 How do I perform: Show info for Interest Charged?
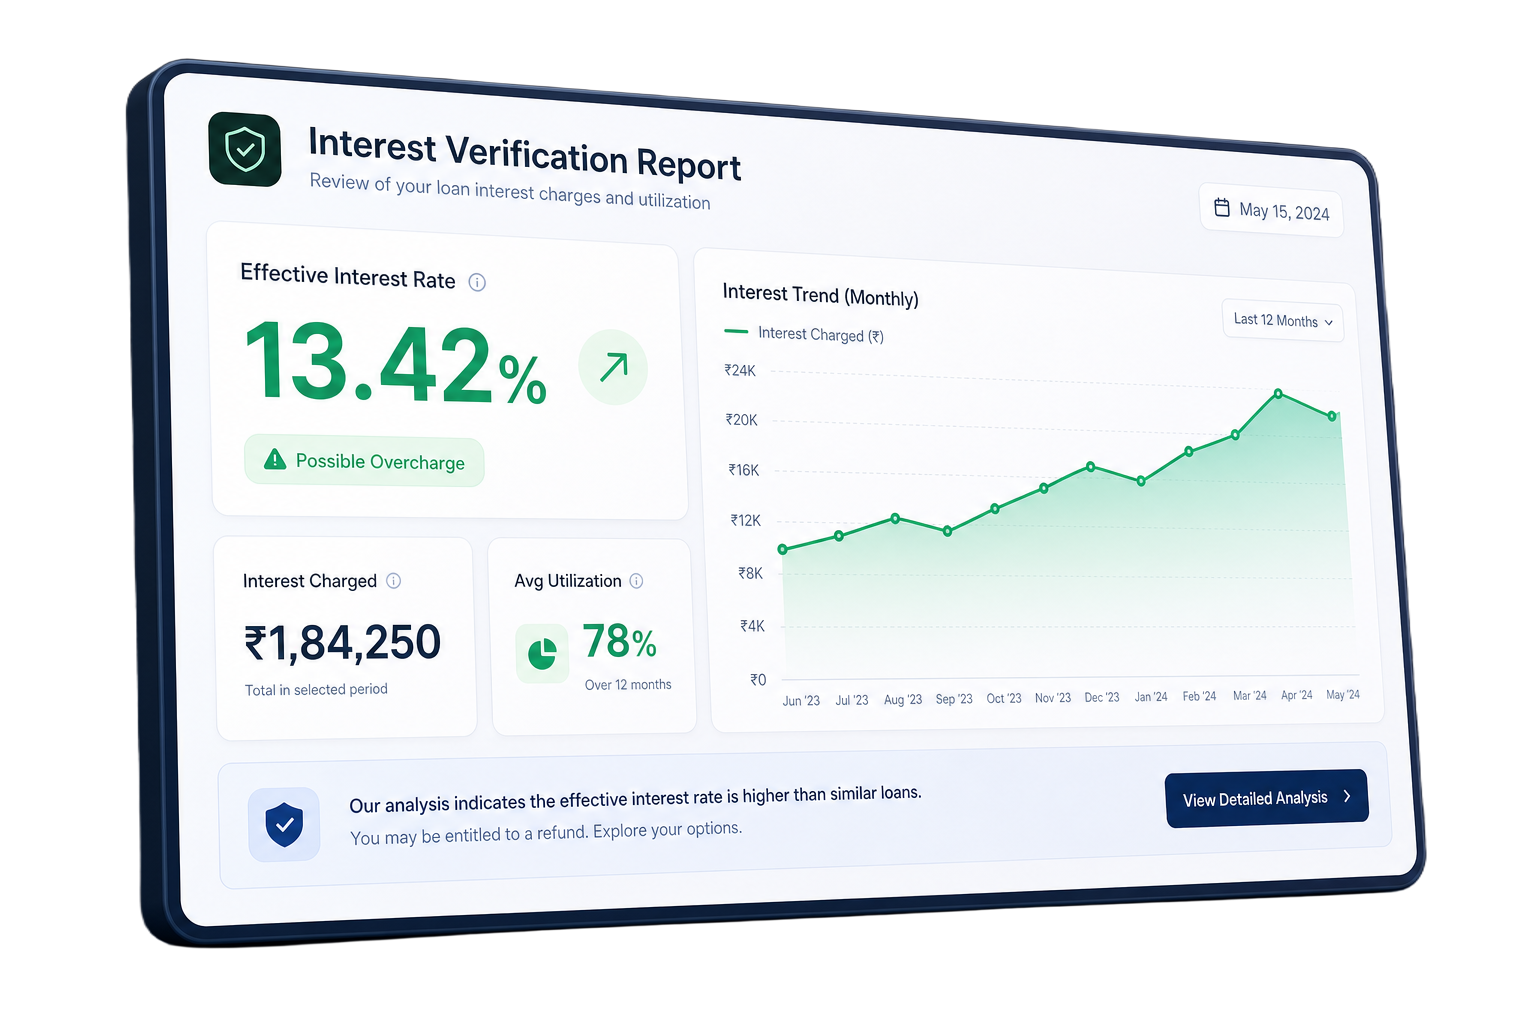point(394,581)
